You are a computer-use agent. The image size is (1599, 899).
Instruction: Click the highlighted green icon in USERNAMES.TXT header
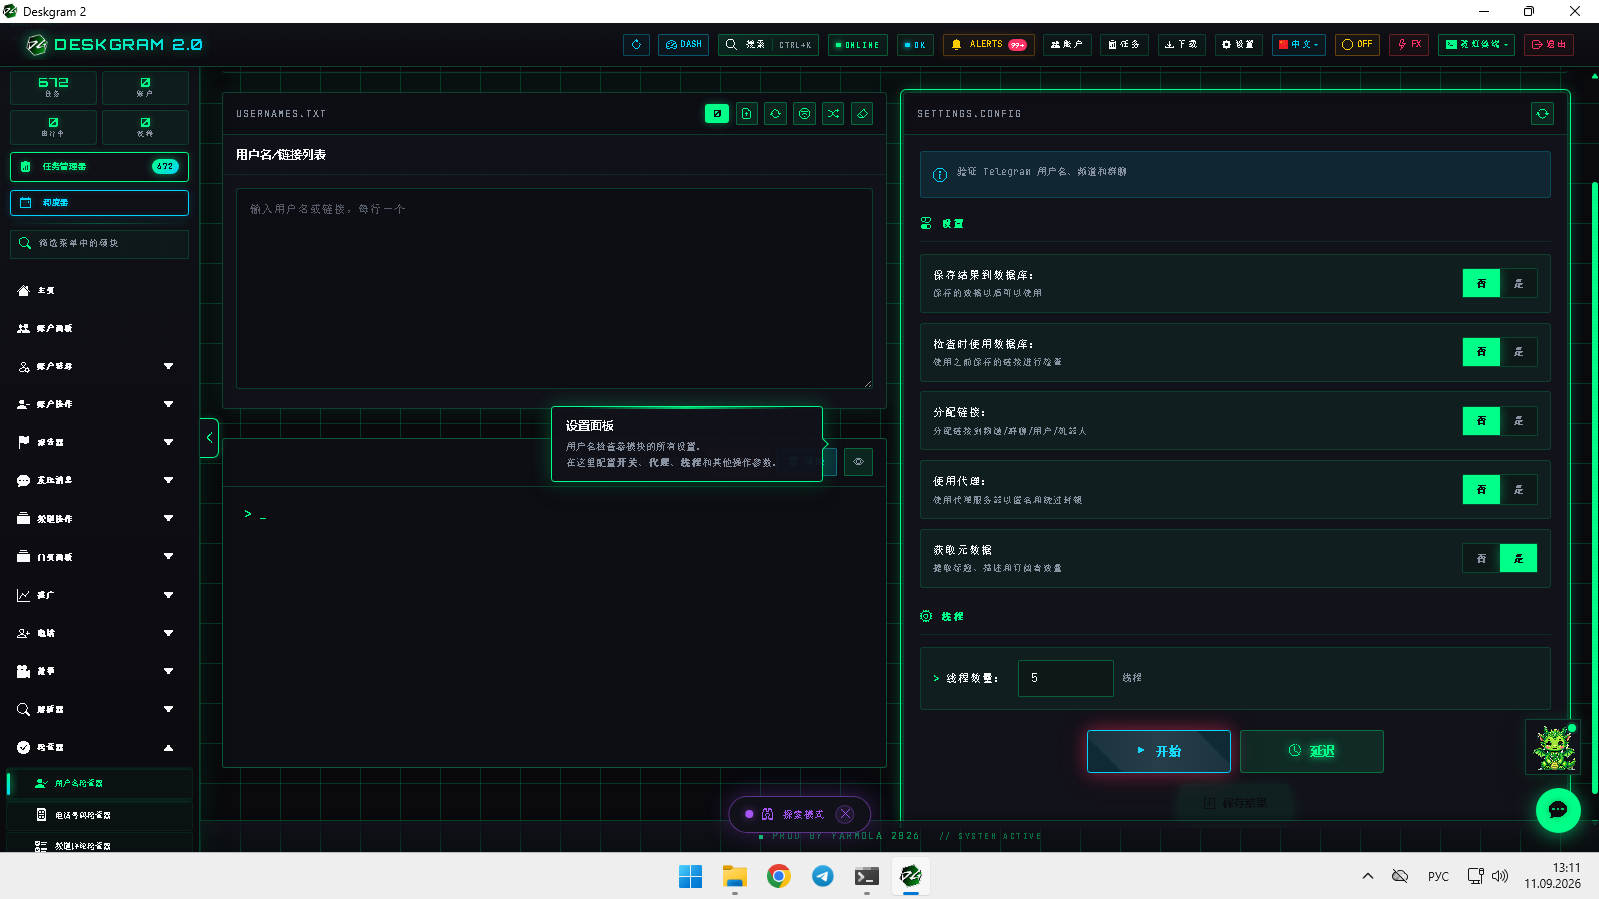click(717, 114)
